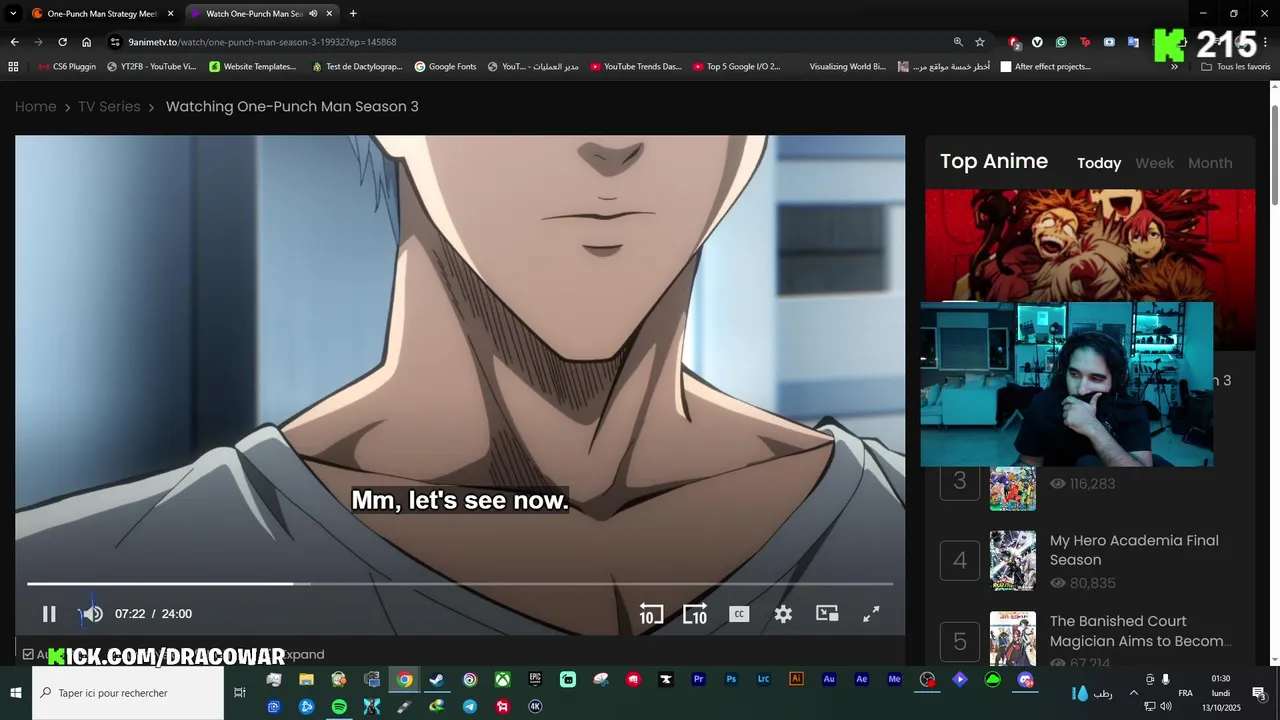The image size is (1280, 720).
Task: Pause the video playback
Action: [x=49, y=614]
